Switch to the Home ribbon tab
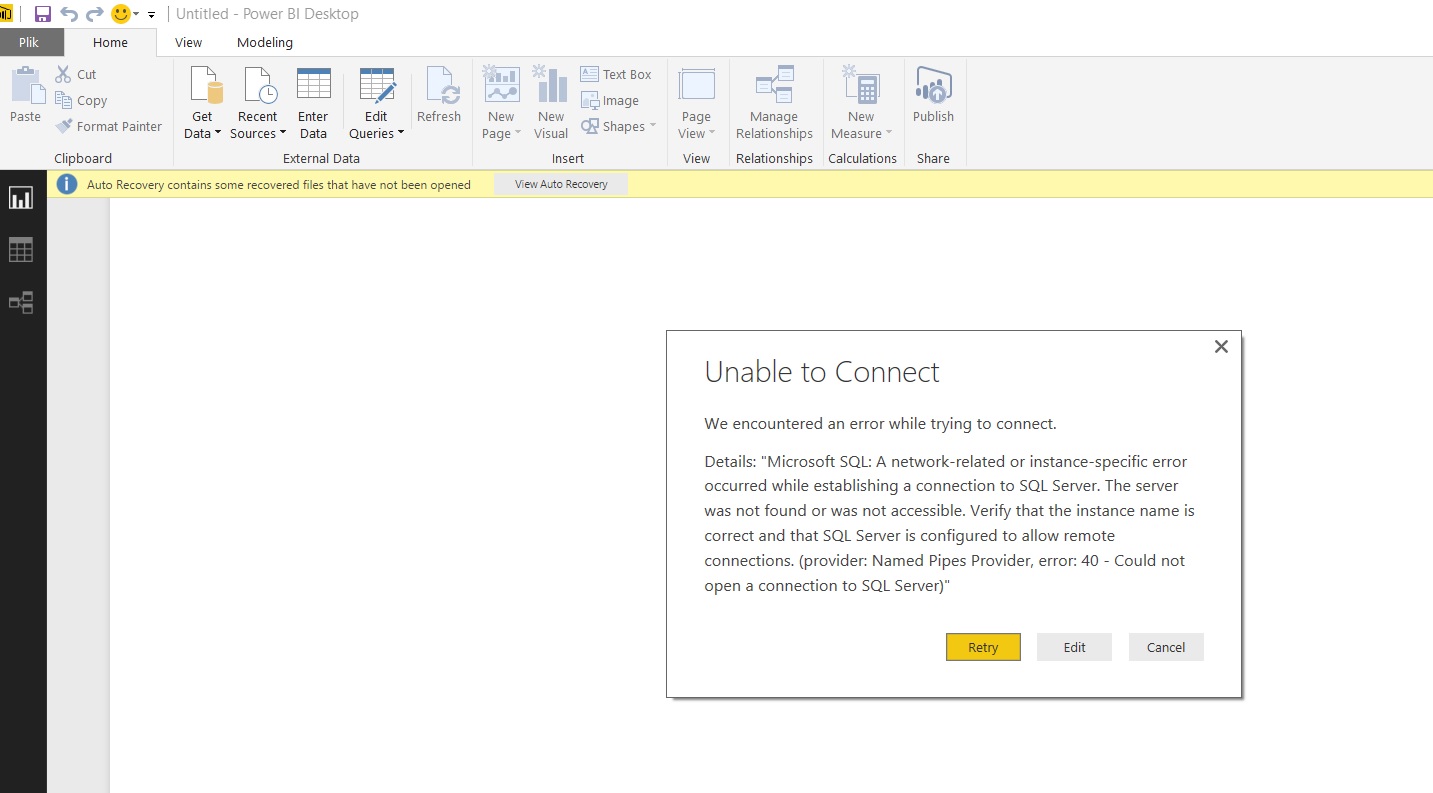This screenshot has height=793, width=1433. [x=110, y=42]
